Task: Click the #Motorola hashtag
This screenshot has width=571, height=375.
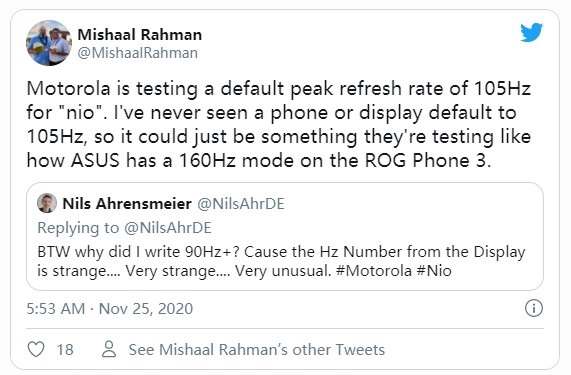Action: pyautogui.click(x=374, y=271)
